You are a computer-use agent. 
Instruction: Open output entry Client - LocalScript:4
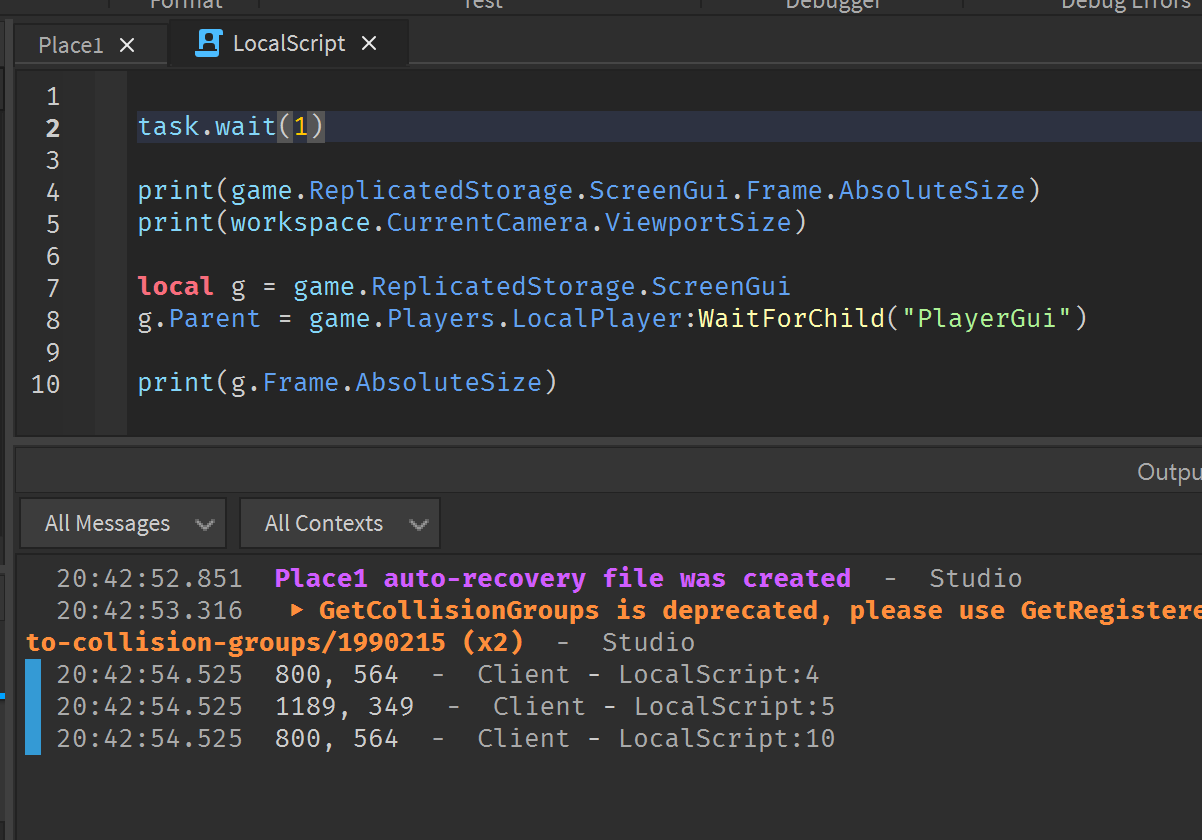coord(649,674)
